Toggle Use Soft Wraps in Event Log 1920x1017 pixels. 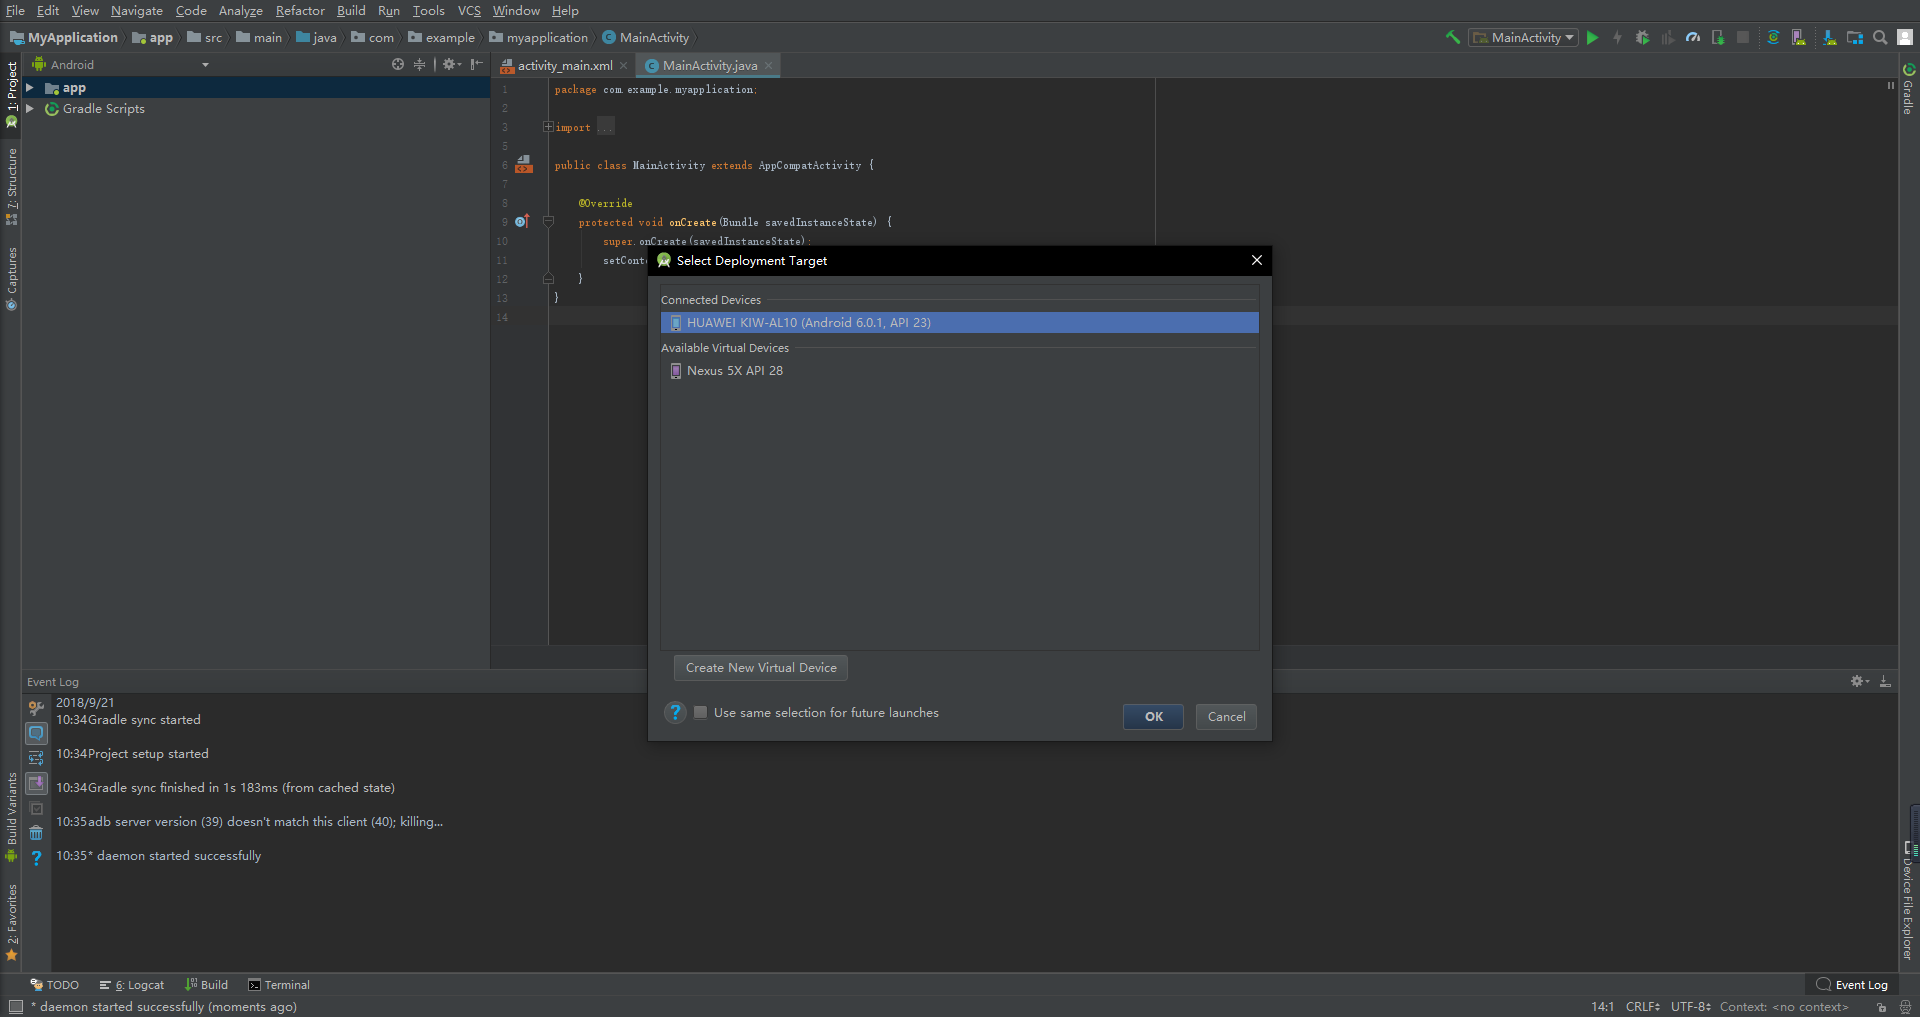[36, 758]
